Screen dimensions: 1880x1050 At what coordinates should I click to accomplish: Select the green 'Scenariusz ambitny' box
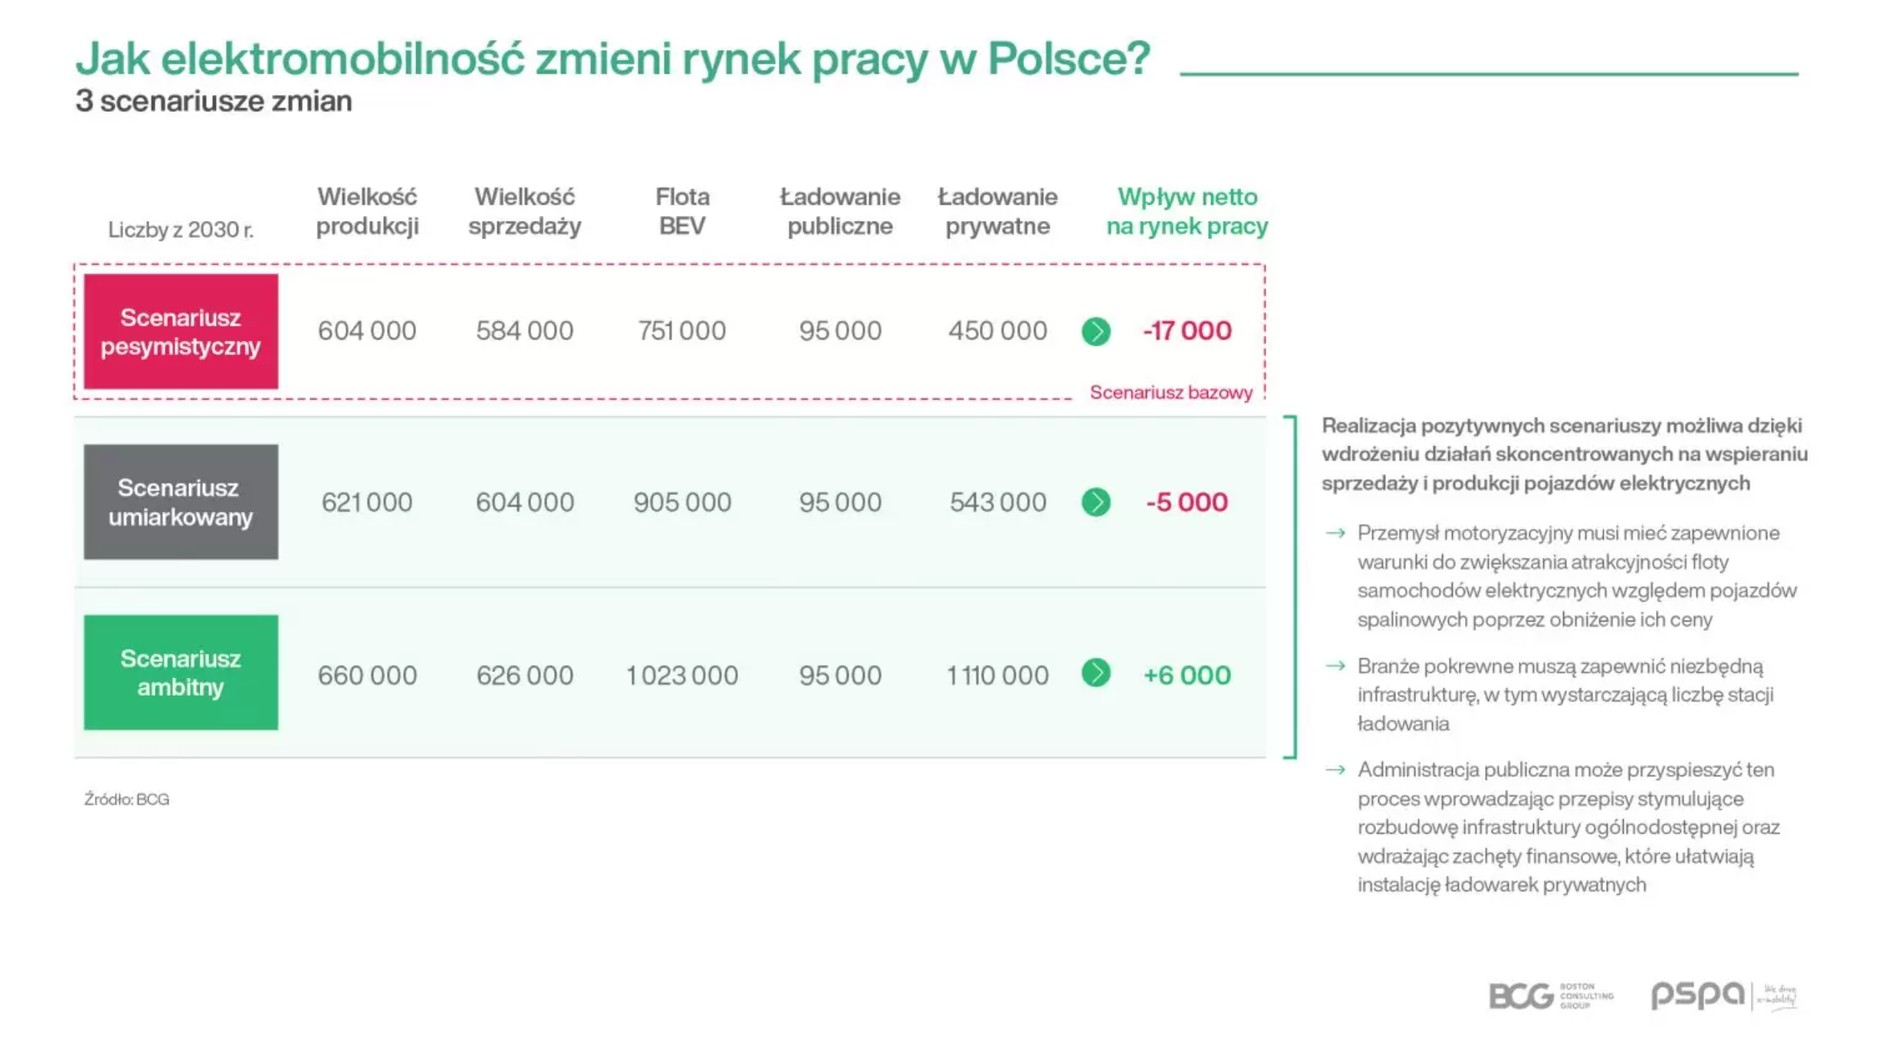coord(181,672)
